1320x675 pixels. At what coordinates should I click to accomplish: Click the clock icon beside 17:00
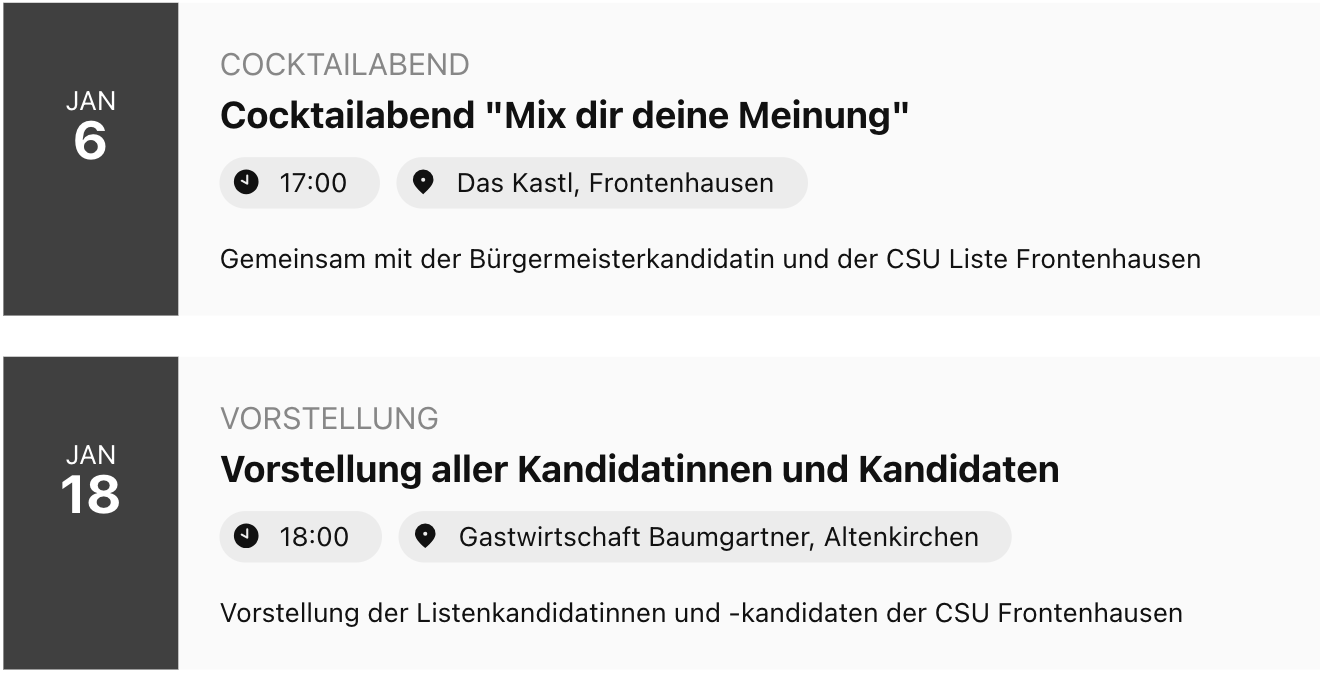246,182
